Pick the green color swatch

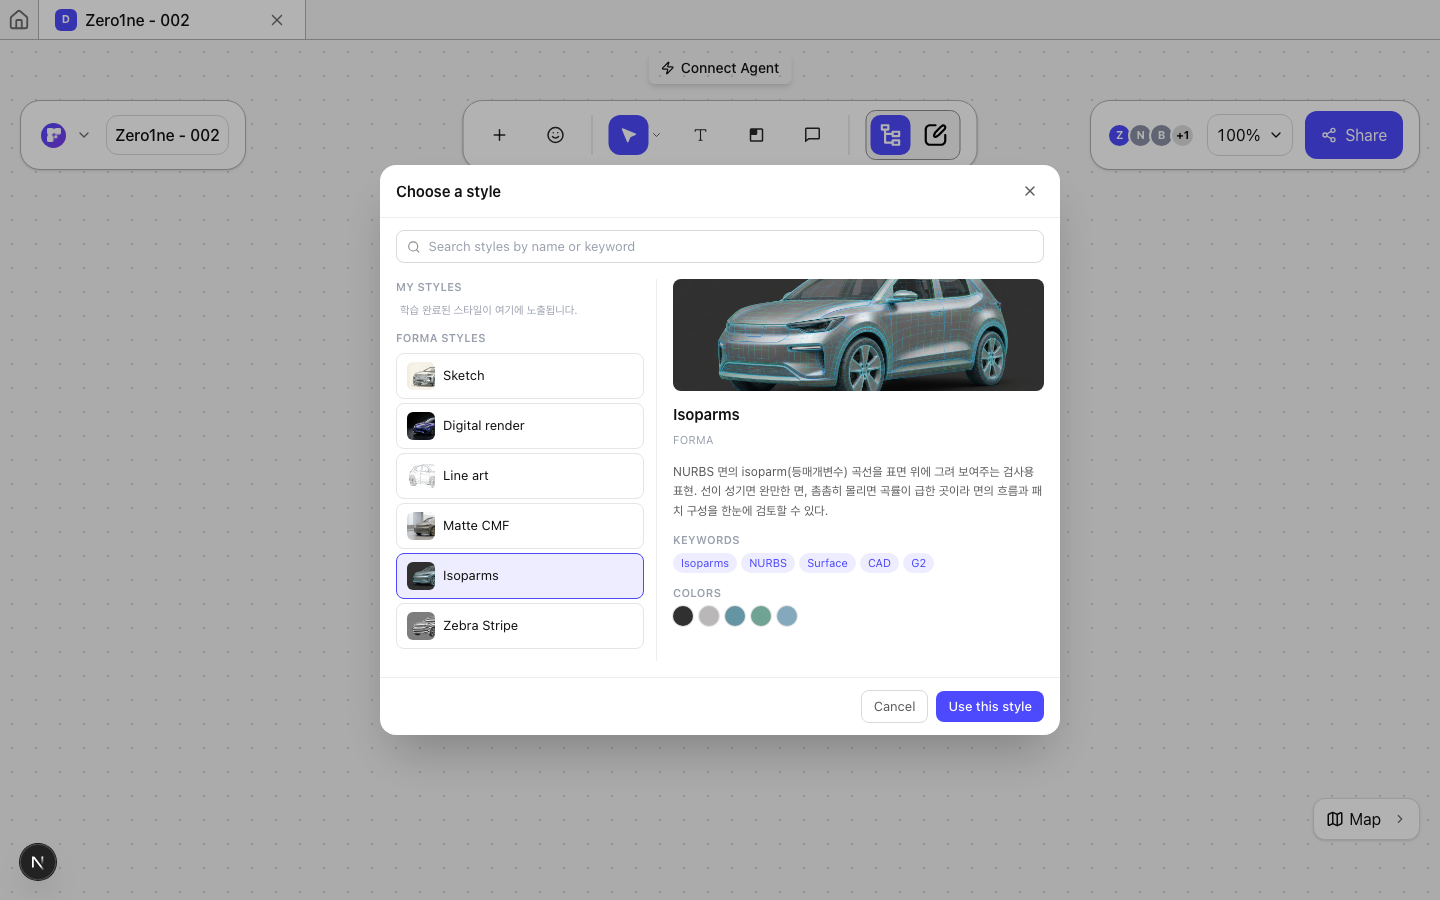pos(761,616)
